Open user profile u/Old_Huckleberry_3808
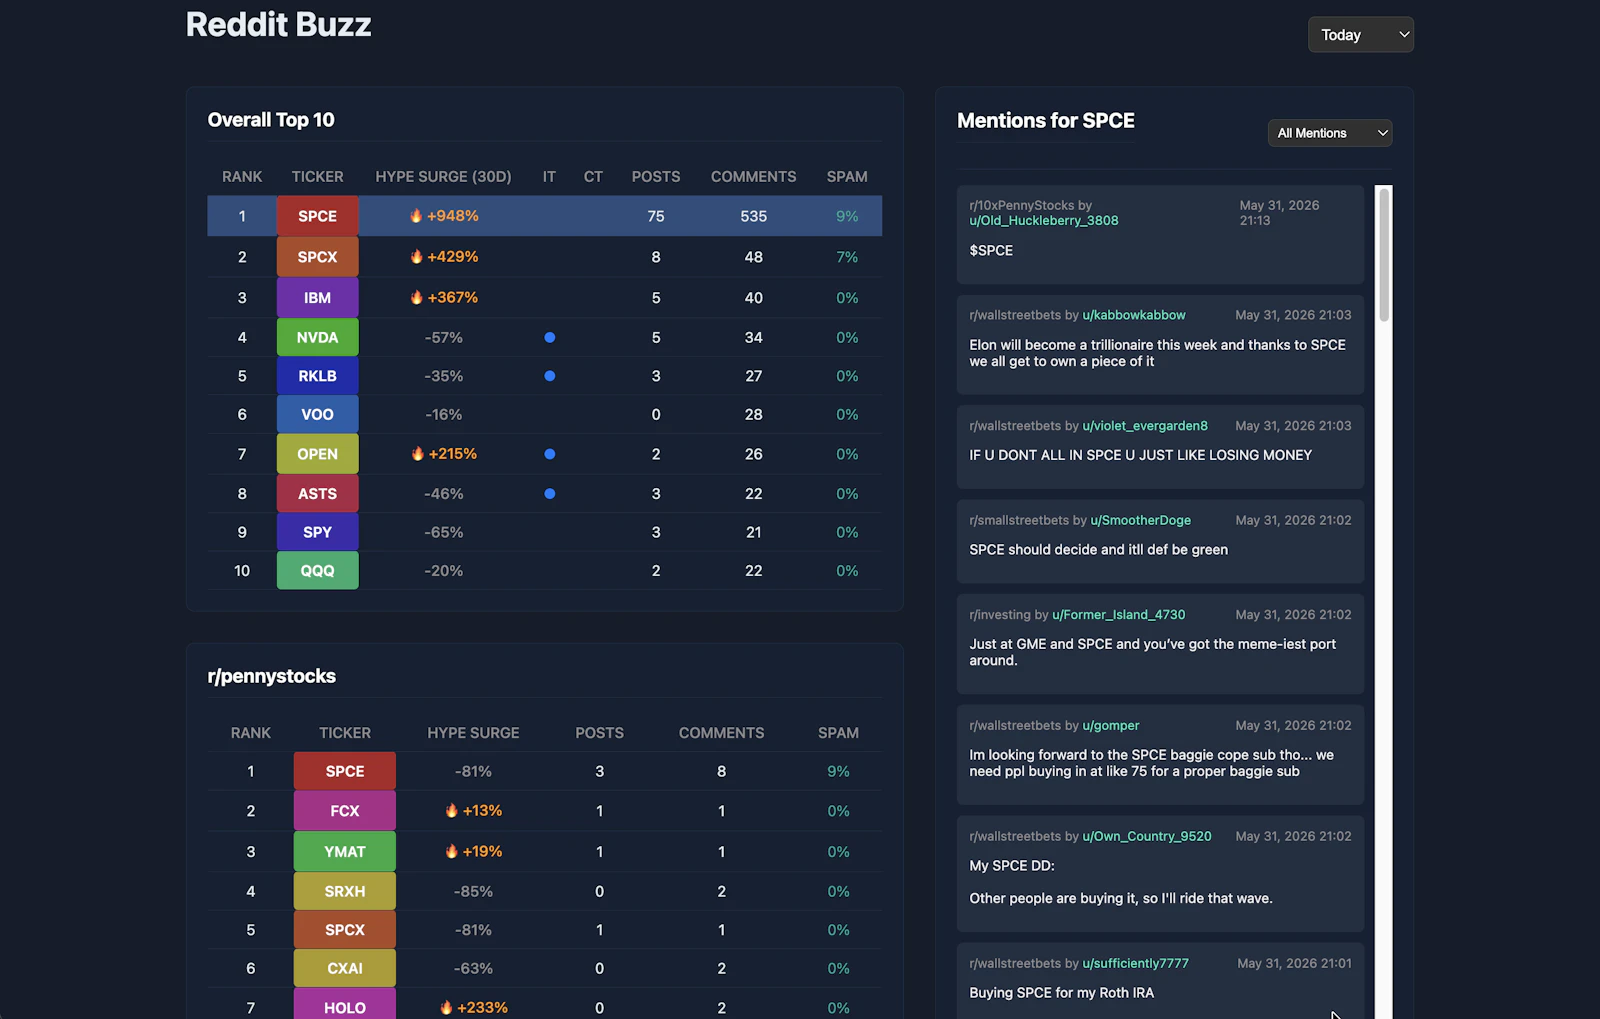 1043,221
